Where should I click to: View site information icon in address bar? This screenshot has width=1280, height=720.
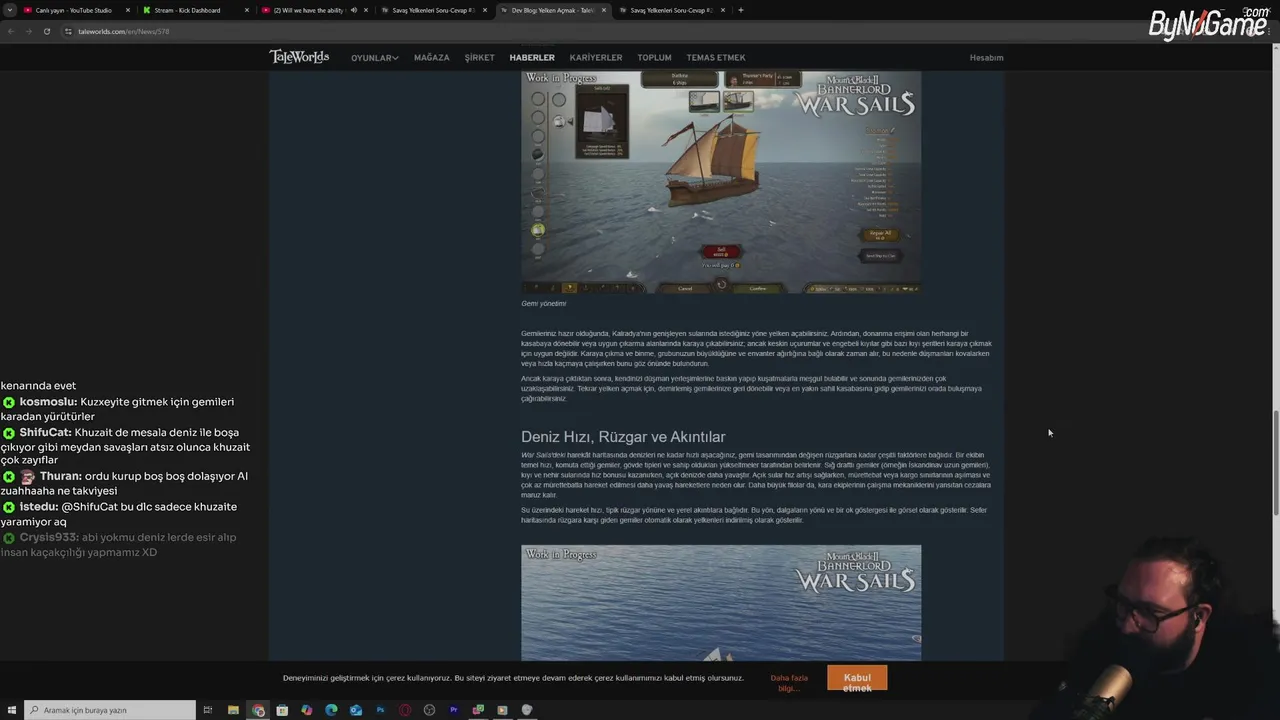point(69,31)
